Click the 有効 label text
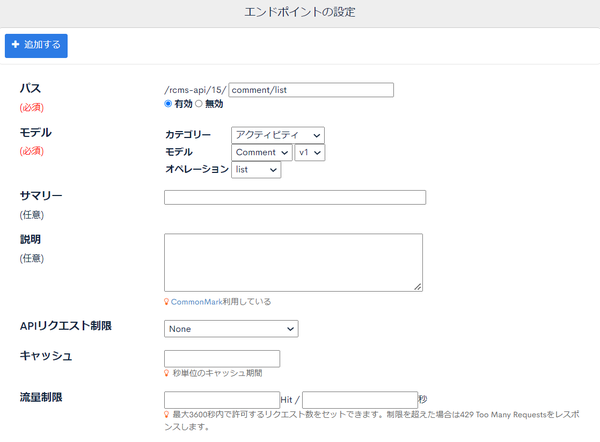Screen dimensions: 600x442 183,104
